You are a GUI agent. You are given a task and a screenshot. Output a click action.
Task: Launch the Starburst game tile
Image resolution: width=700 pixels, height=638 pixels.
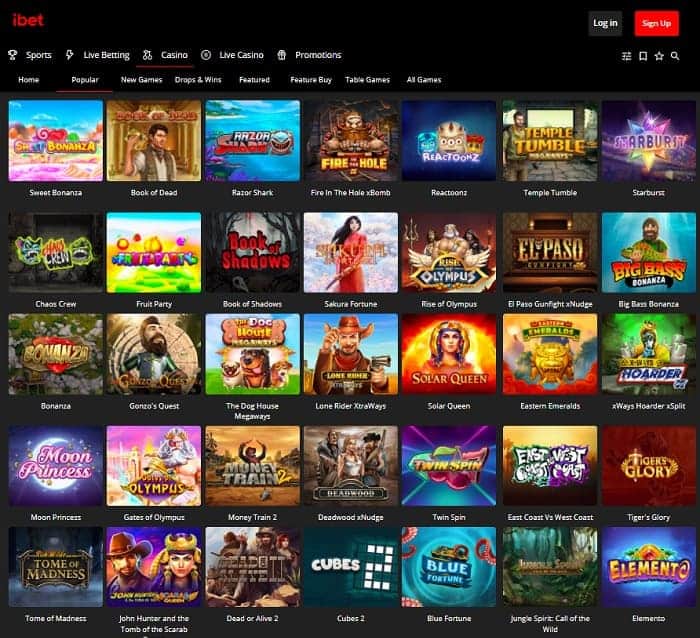[x=649, y=141]
